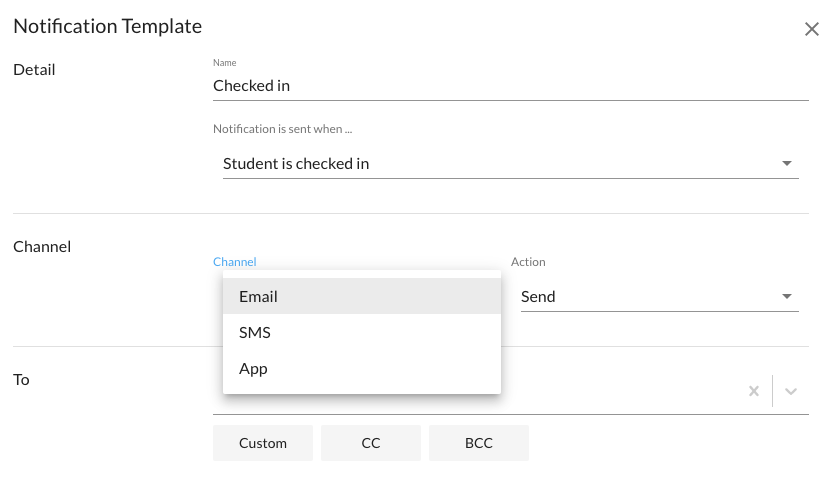The image size is (830, 486).
Task: Add a CC recipient
Action: click(x=371, y=443)
